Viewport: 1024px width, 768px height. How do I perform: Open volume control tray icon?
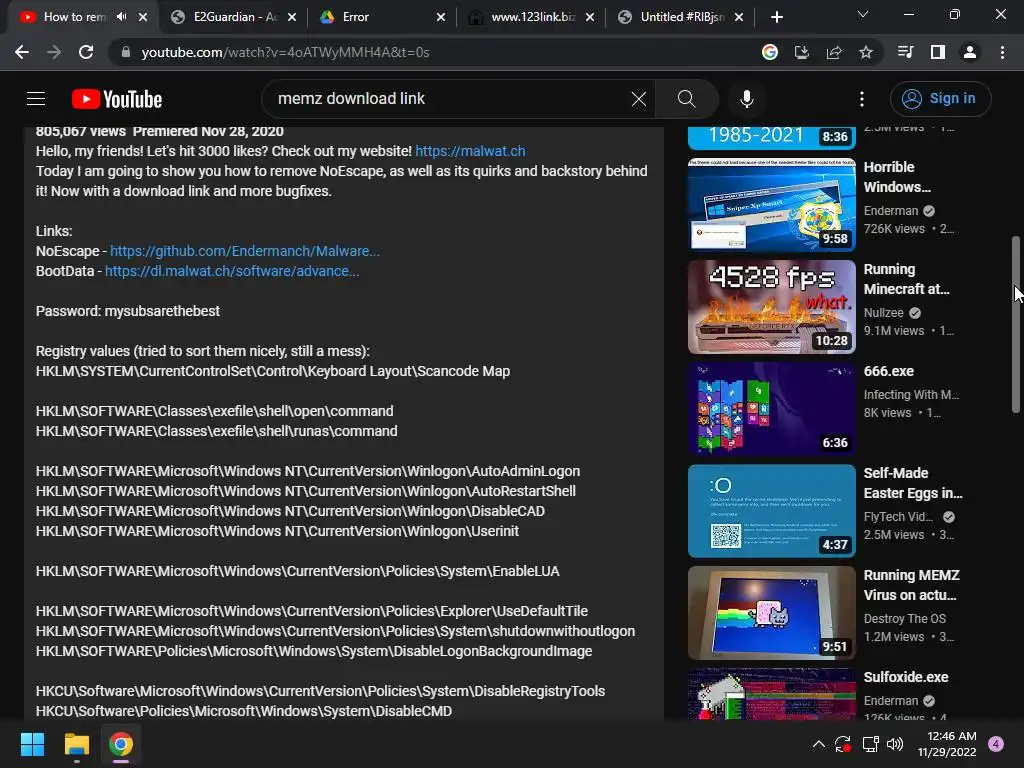895,744
